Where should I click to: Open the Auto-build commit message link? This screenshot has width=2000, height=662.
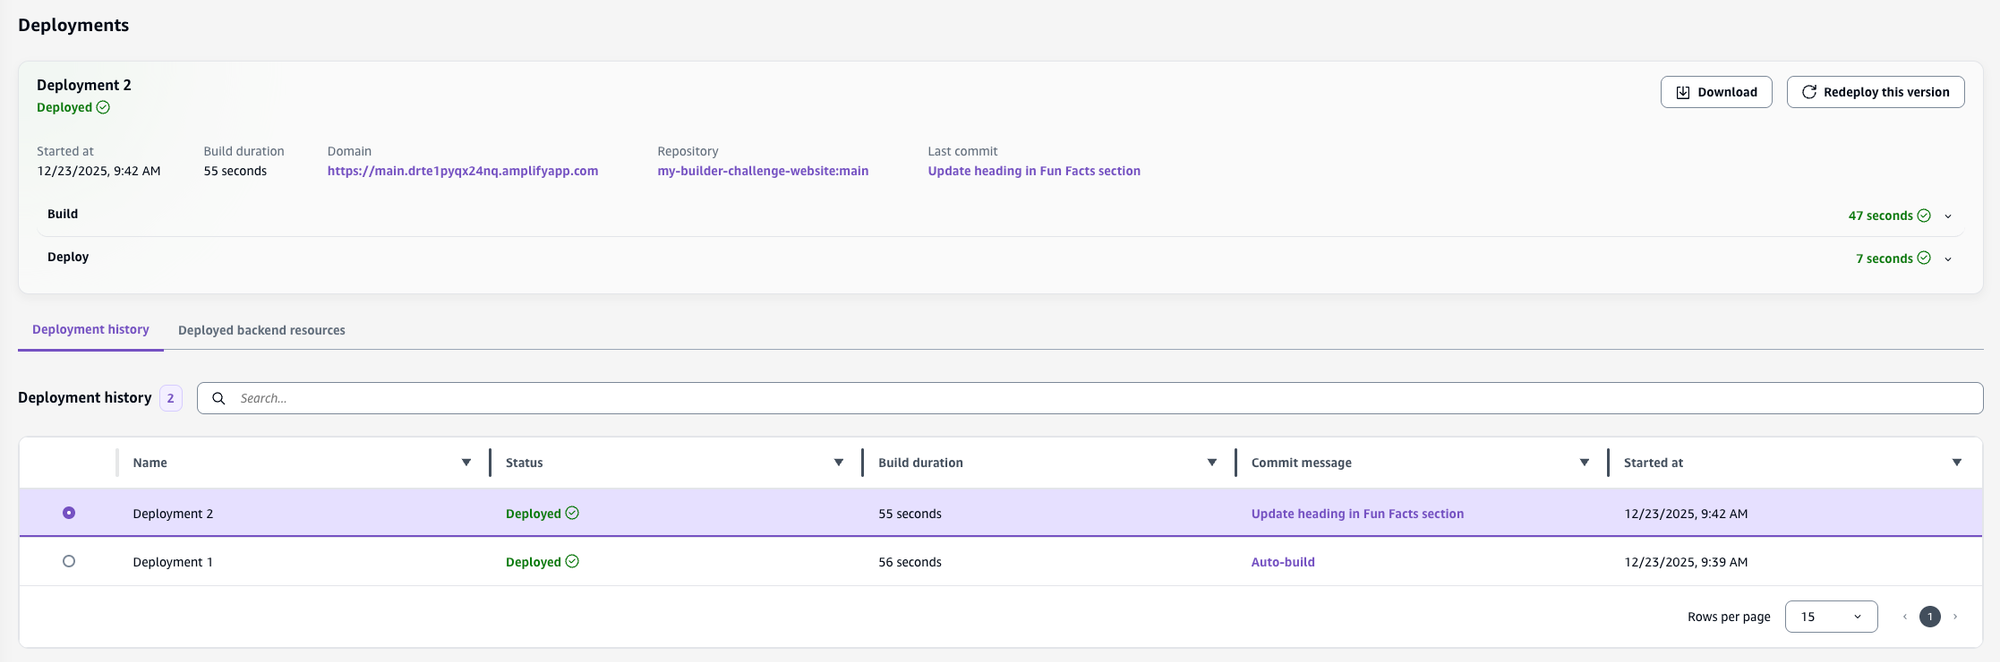click(1282, 562)
